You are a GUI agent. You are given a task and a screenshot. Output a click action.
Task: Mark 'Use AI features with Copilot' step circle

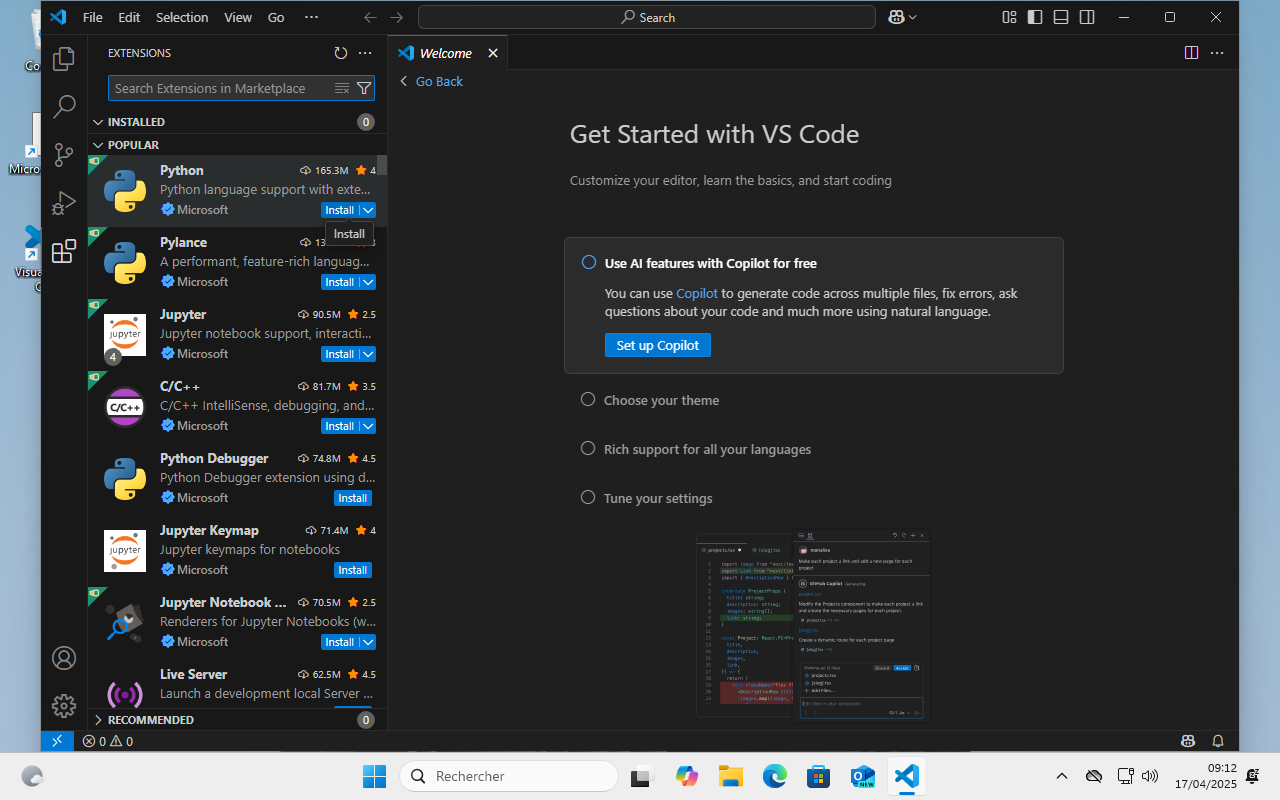pos(589,263)
